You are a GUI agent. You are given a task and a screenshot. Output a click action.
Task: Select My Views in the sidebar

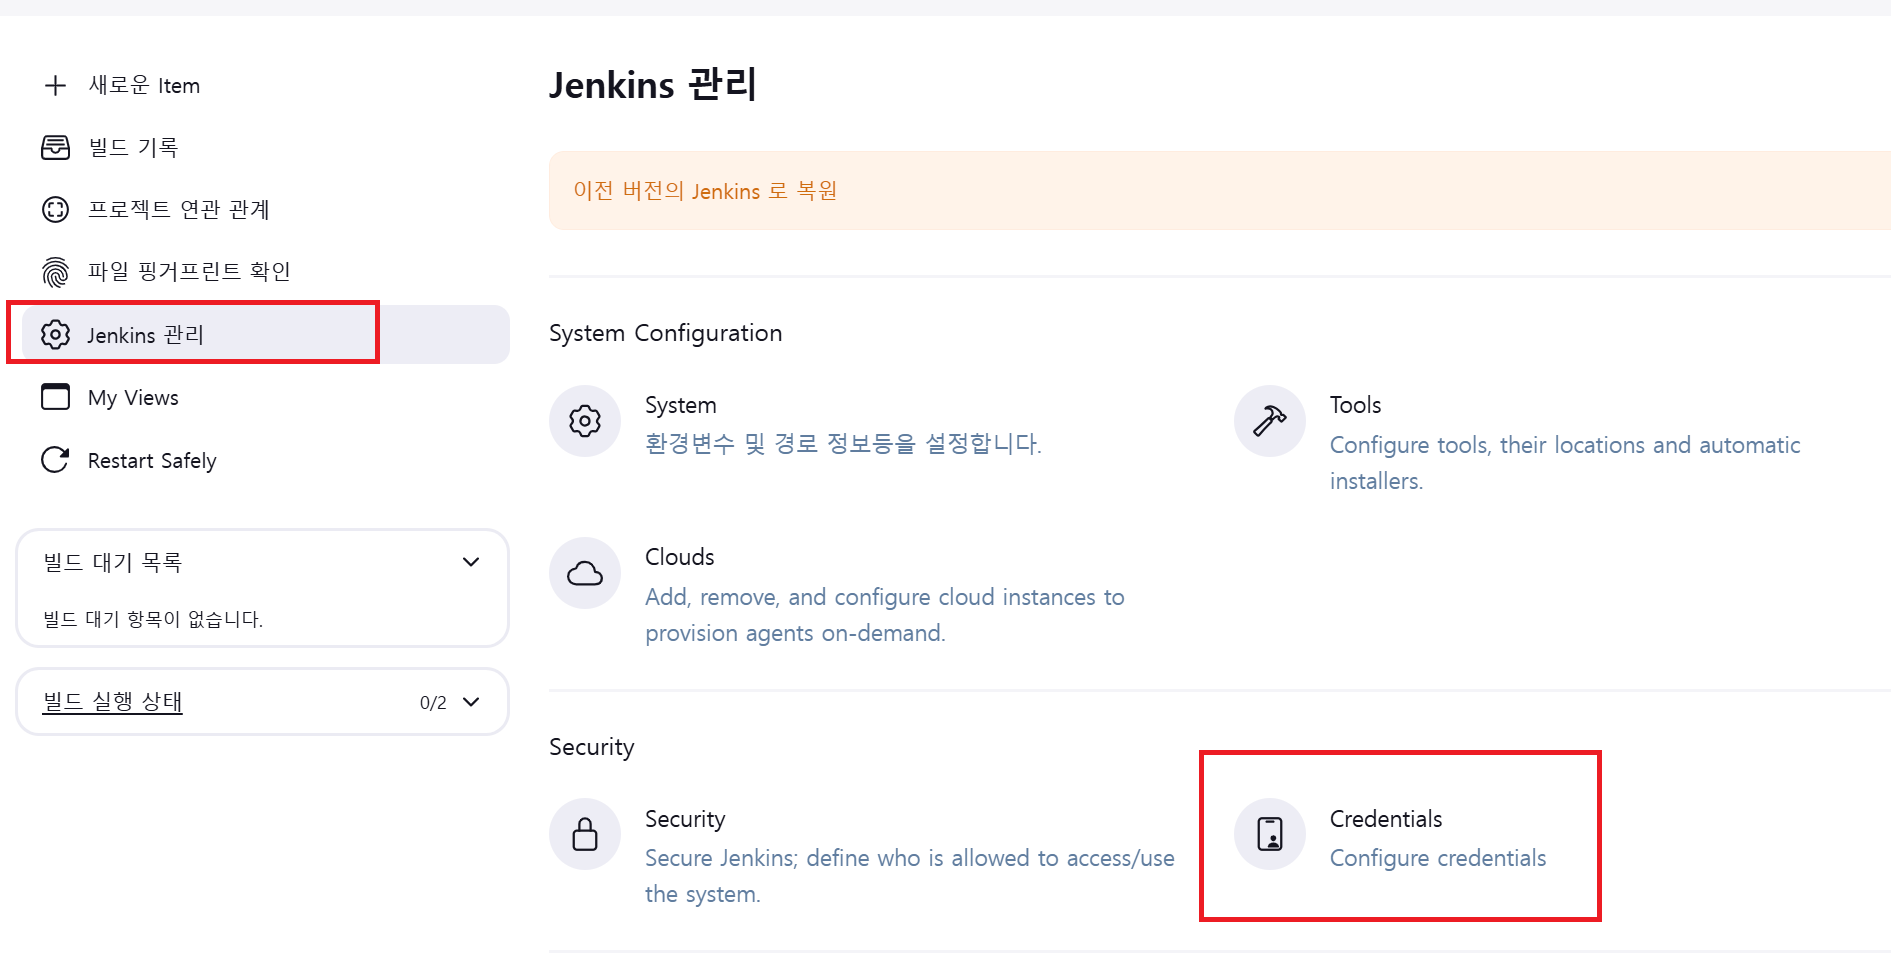[x=133, y=398]
